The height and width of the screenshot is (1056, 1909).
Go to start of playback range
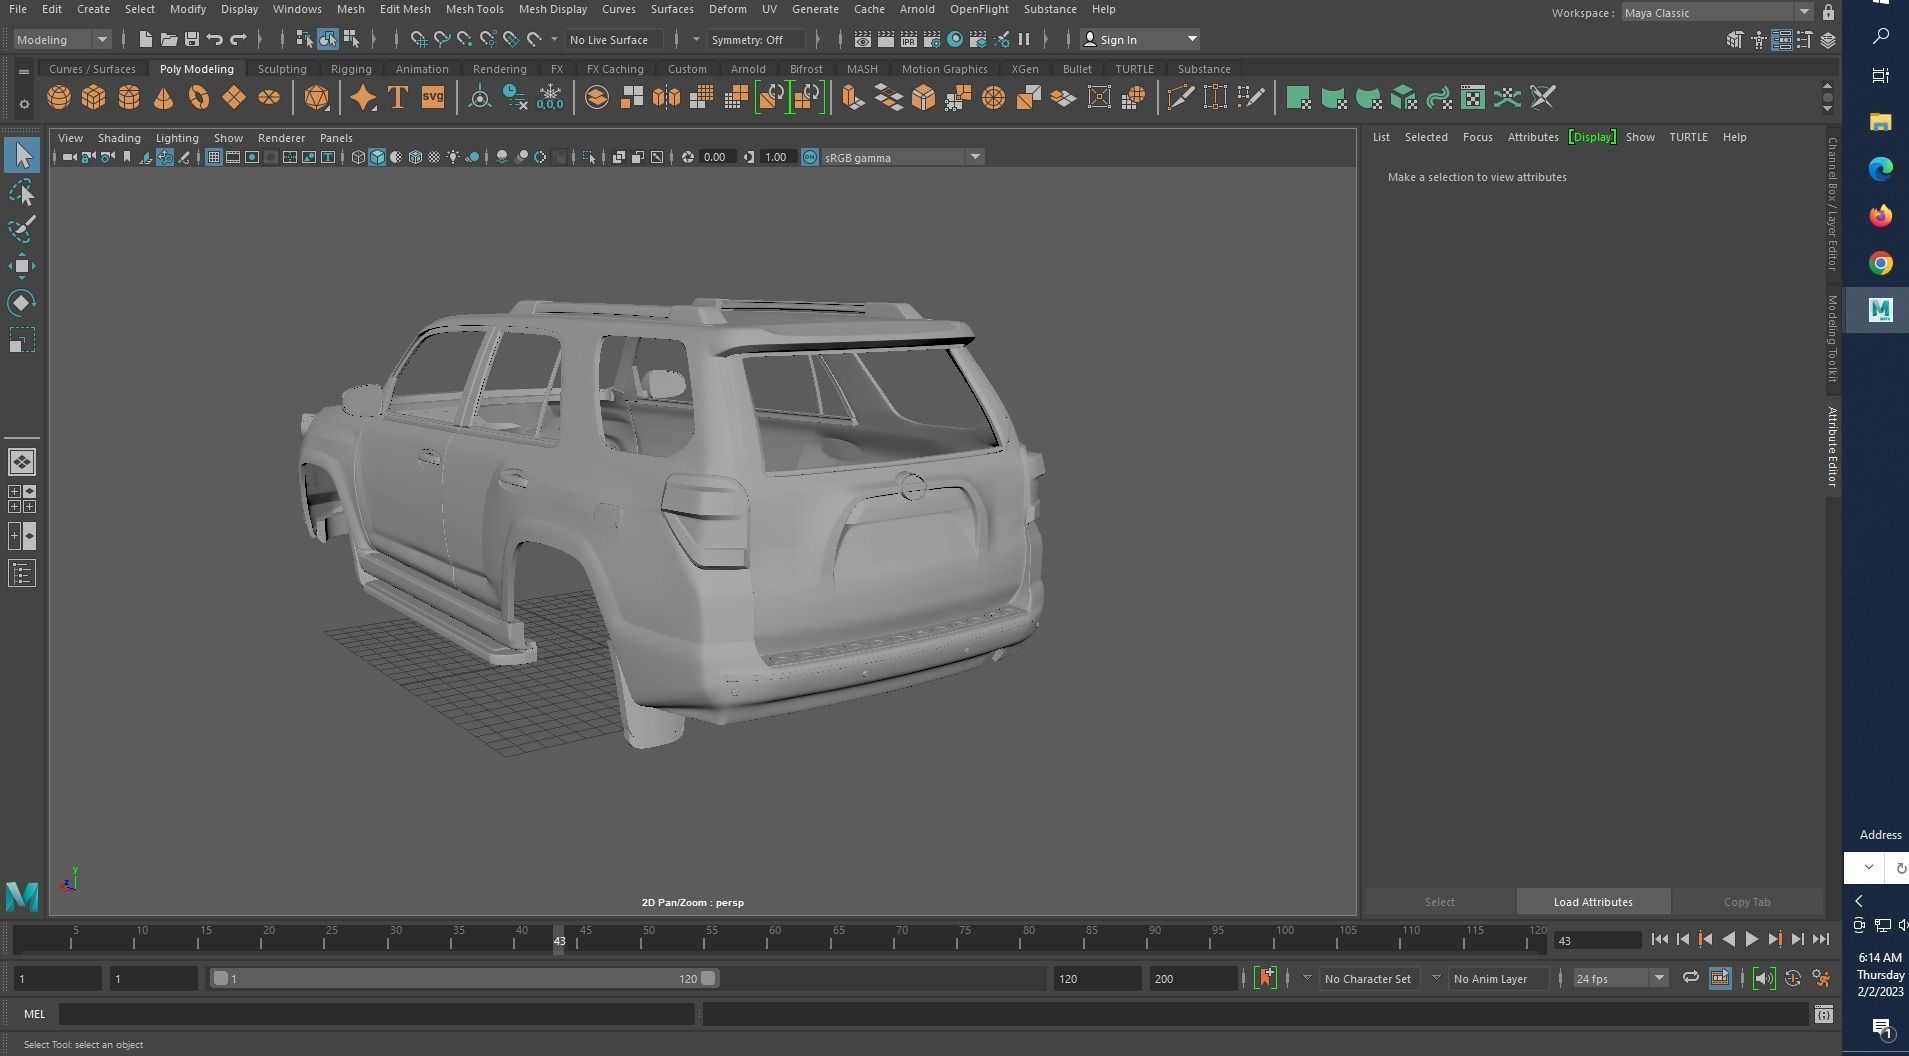pyautogui.click(x=1659, y=939)
